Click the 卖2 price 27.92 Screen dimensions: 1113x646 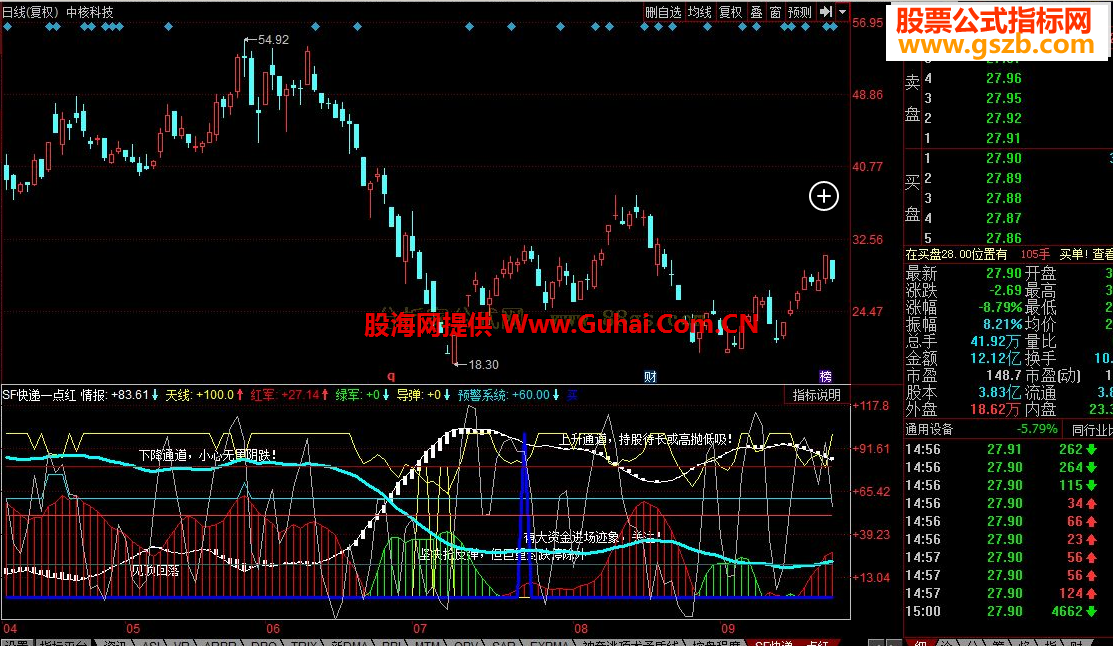click(1004, 118)
